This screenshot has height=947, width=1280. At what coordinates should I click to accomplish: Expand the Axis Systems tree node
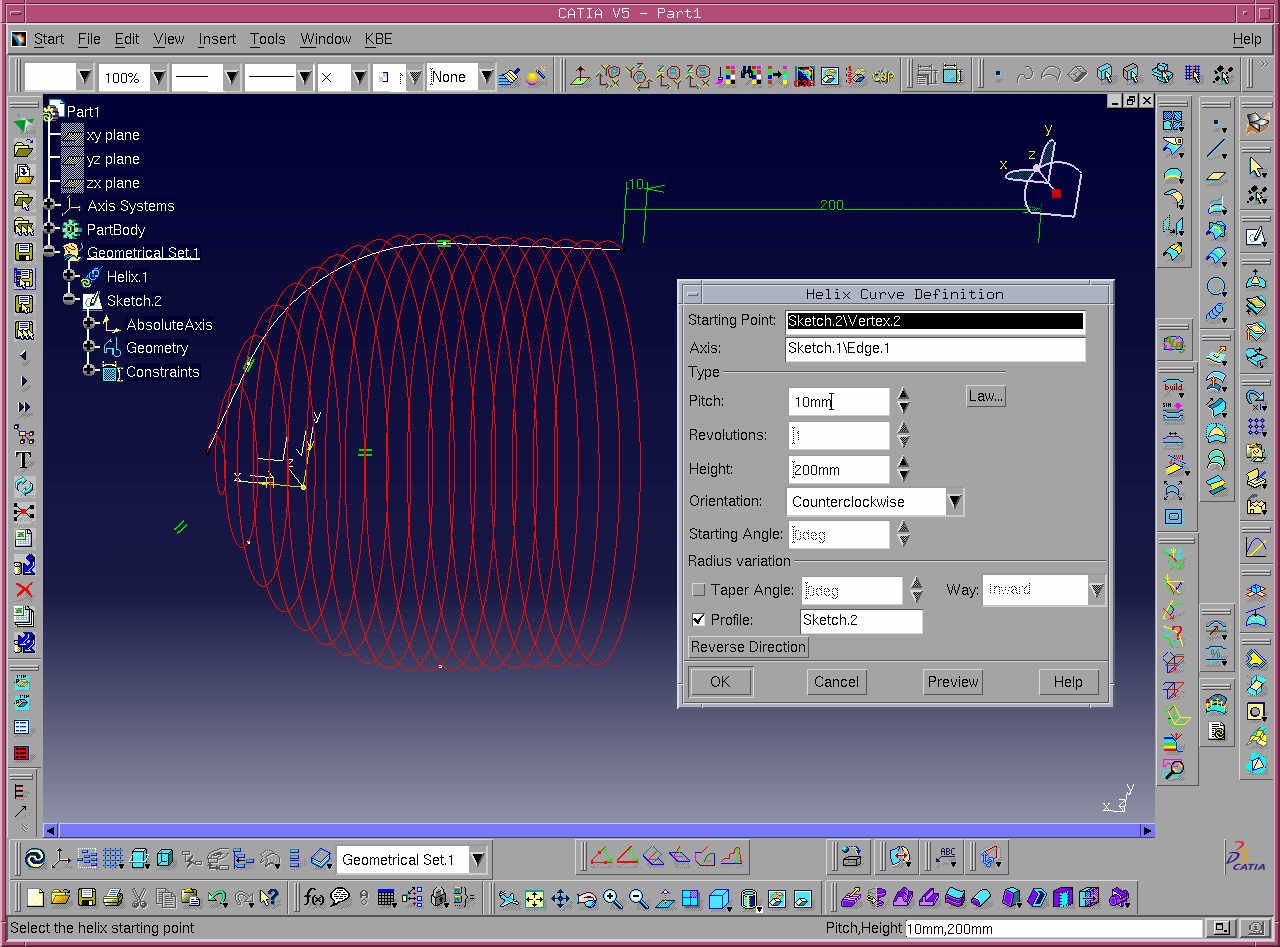coord(49,205)
